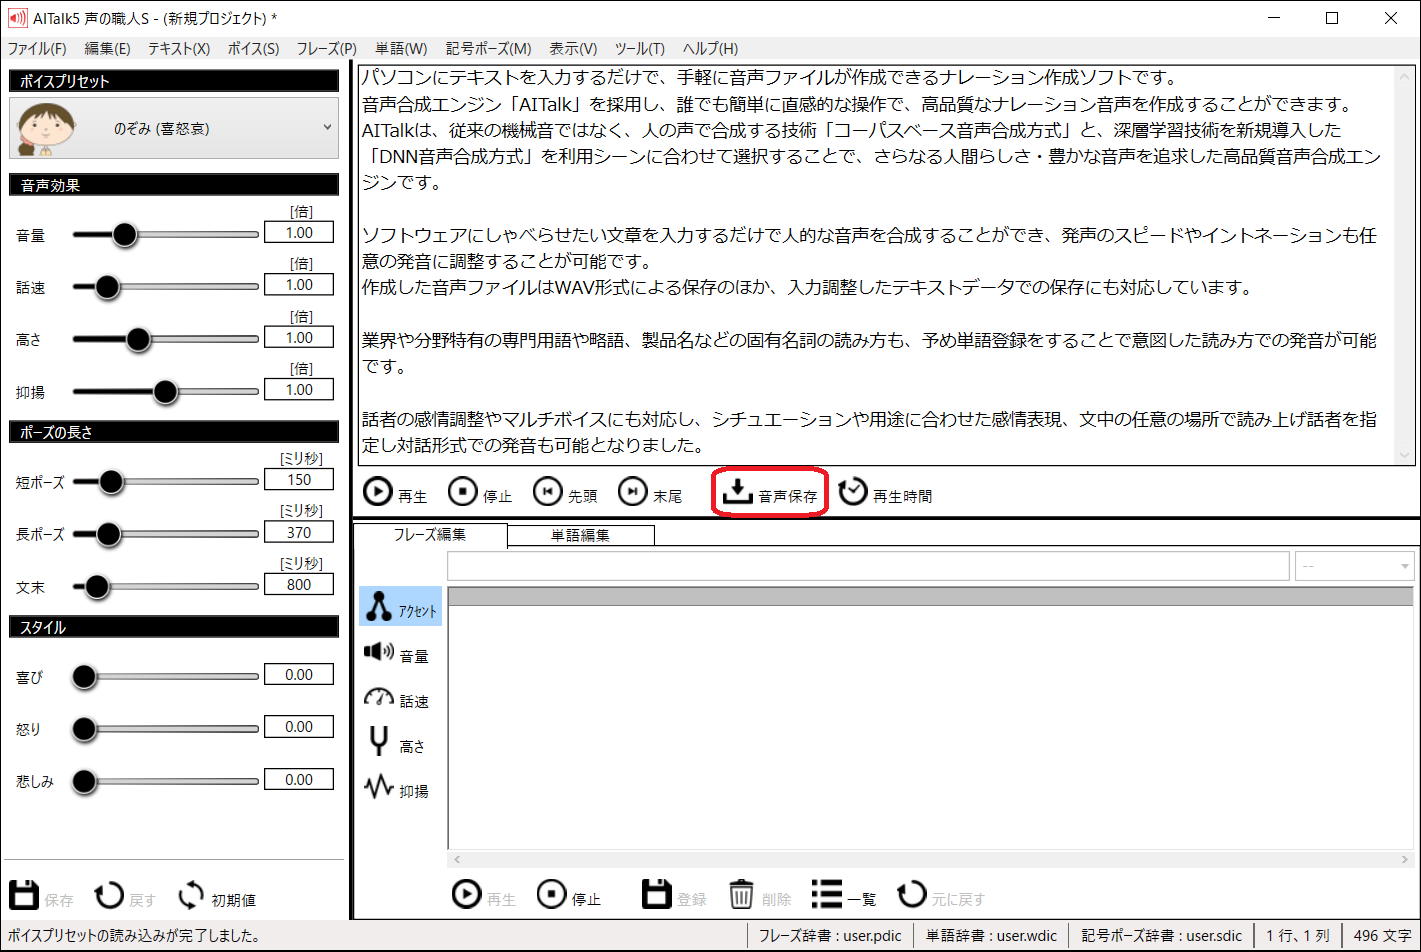Open the 編集(E) menu
This screenshot has width=1421, height=952.
click(x=108, y=48)
